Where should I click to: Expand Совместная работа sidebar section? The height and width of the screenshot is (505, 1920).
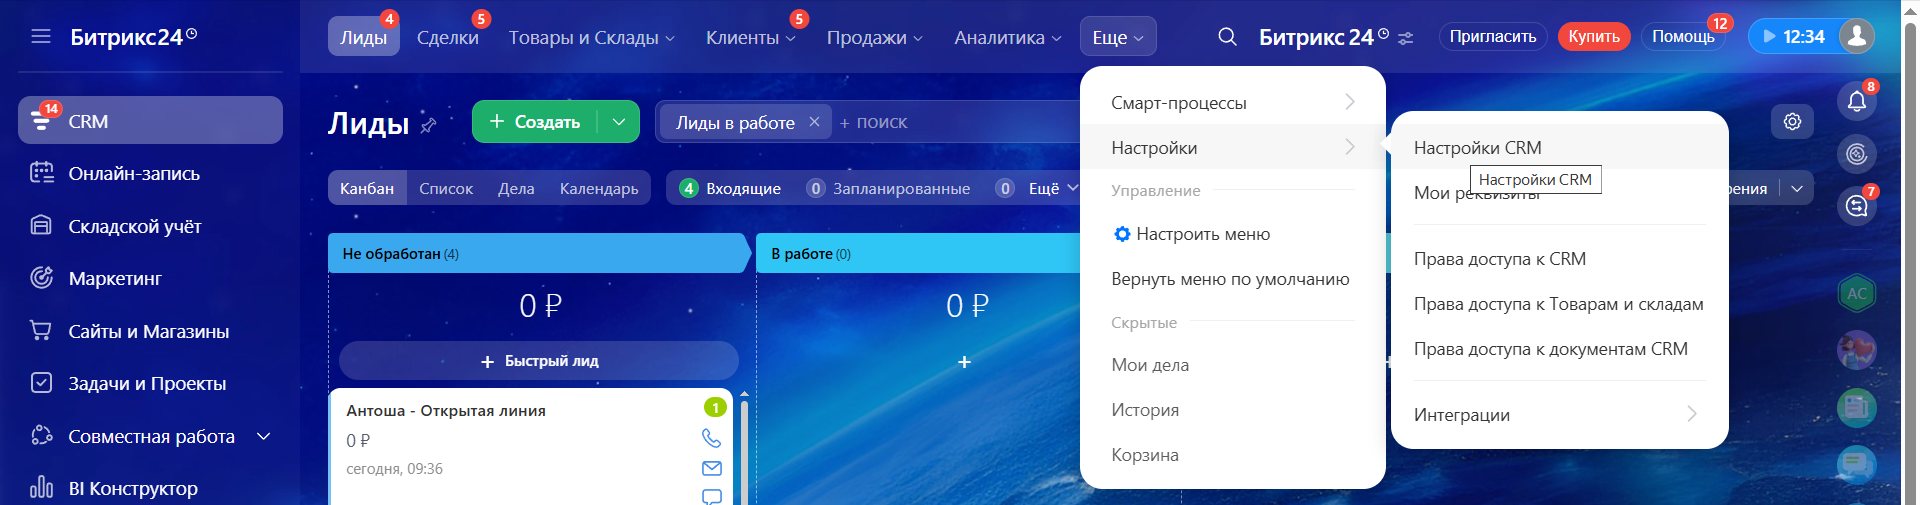tap(264, 436)
